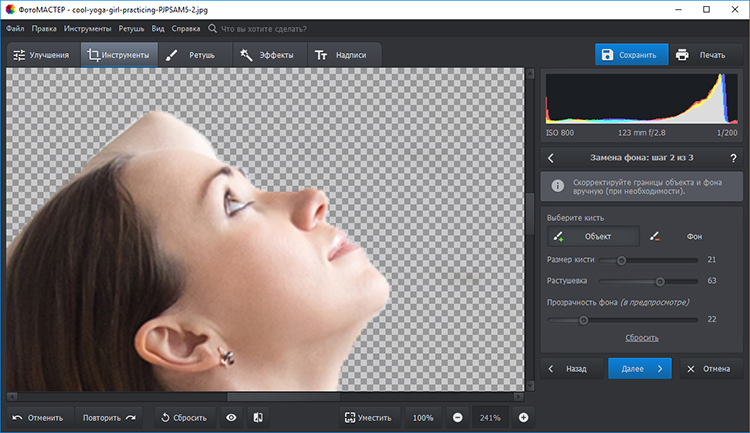Screen dimensions: 750x433
Task: Click the Сбросить reset link in panel
Action: [642, 338]
